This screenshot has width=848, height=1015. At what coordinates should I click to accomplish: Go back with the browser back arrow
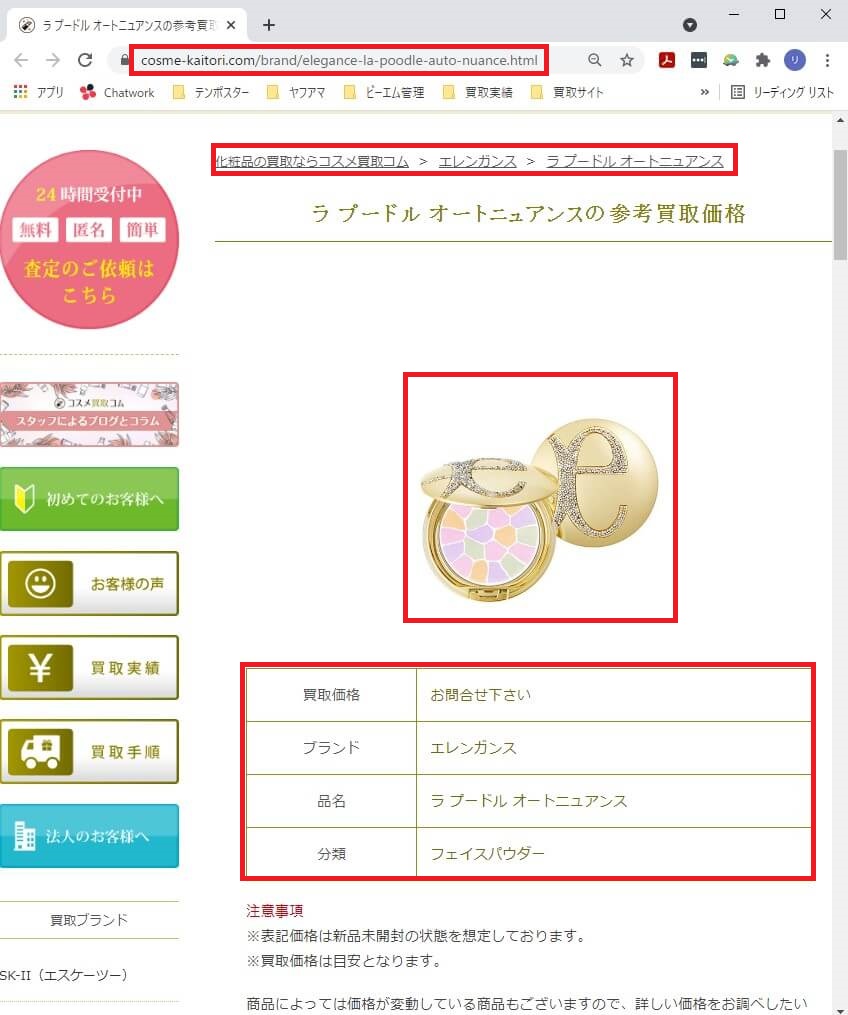pyautogui.click(x=21, y=60)
